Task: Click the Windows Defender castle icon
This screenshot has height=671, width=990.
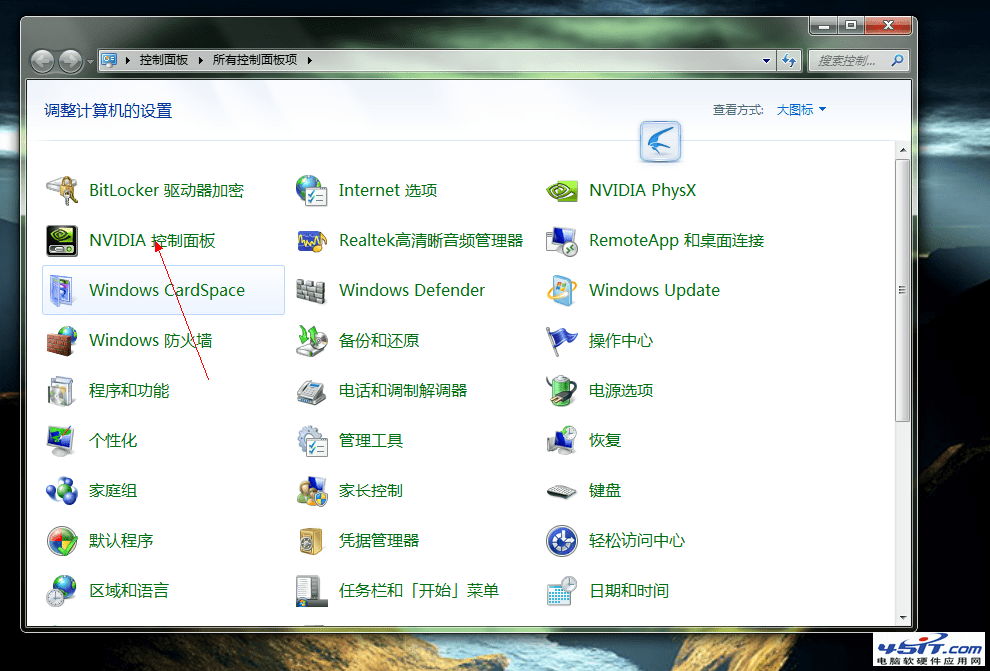Action: tap(312, 290)
